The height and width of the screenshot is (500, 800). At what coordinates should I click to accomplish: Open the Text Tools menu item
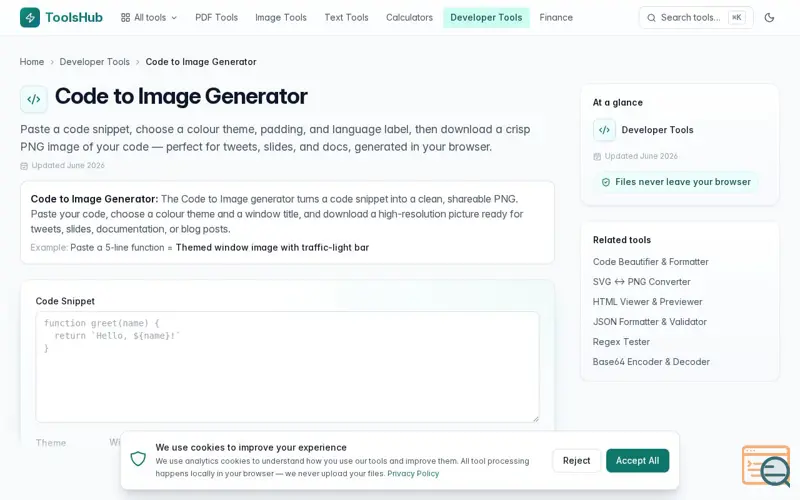click(x=346, y=17)
